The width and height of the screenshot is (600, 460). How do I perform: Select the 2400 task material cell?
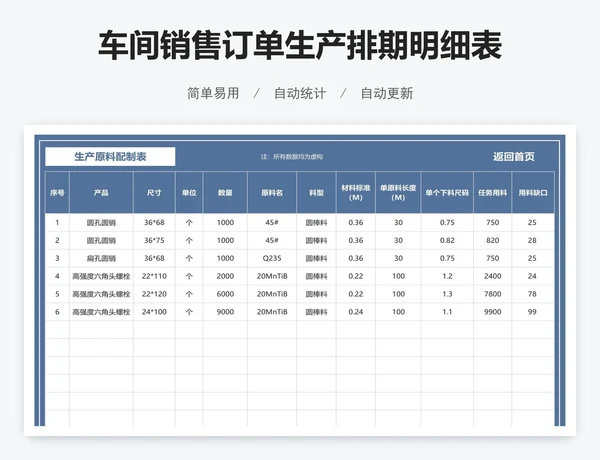point(492,276)
